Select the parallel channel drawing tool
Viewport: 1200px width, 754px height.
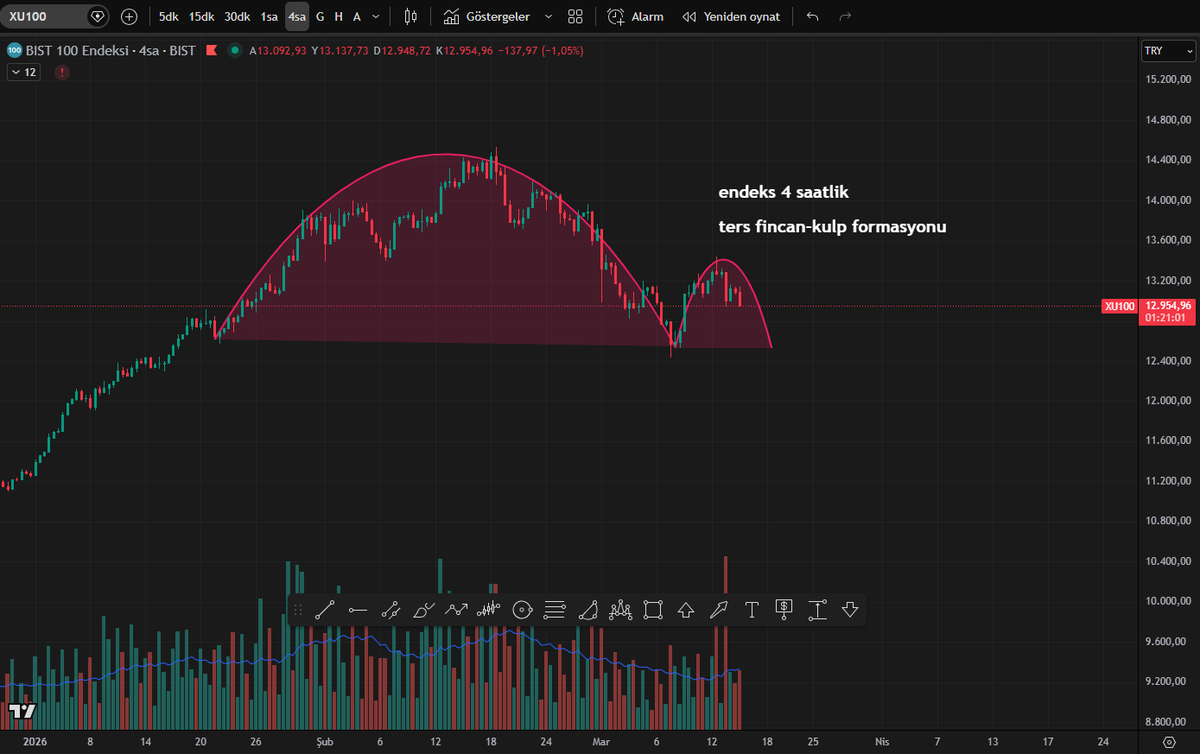click(391, 609)
